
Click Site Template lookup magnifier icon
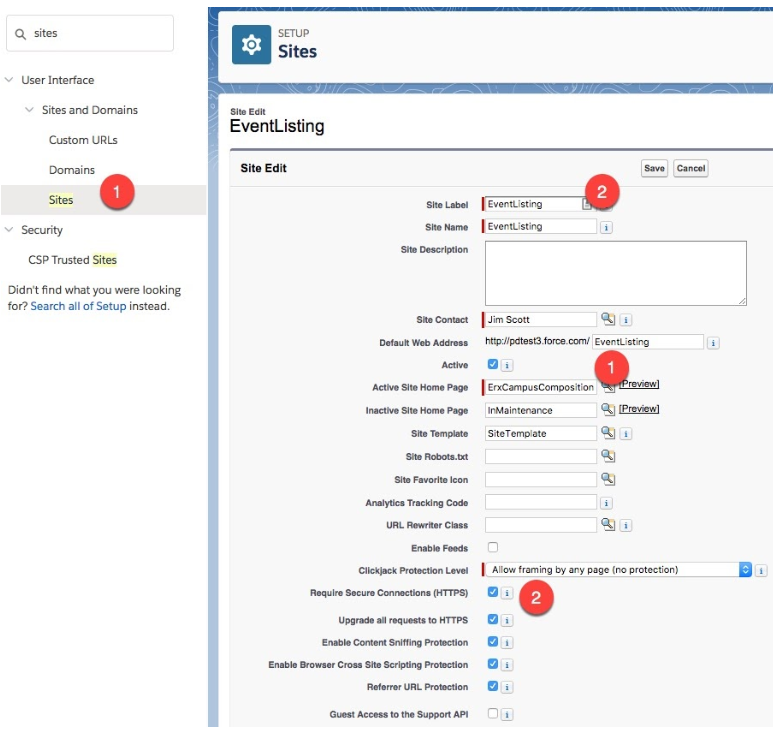[x=607, y=433]
